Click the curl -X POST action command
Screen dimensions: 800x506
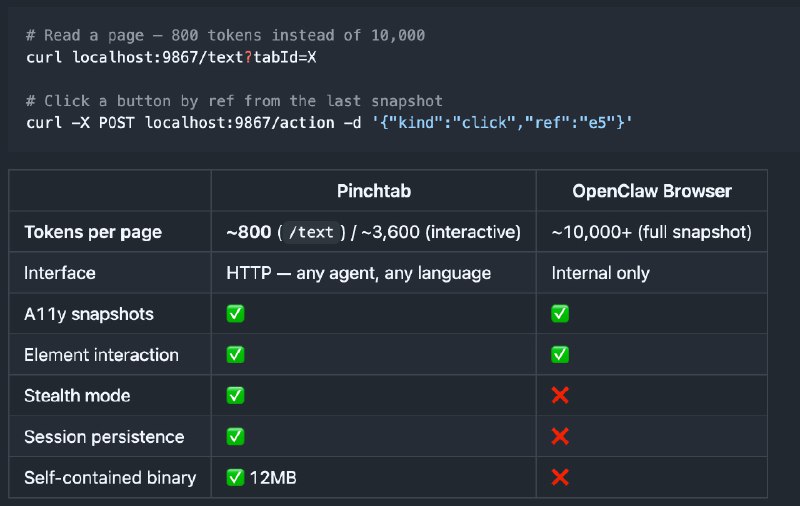click(329, 122)
